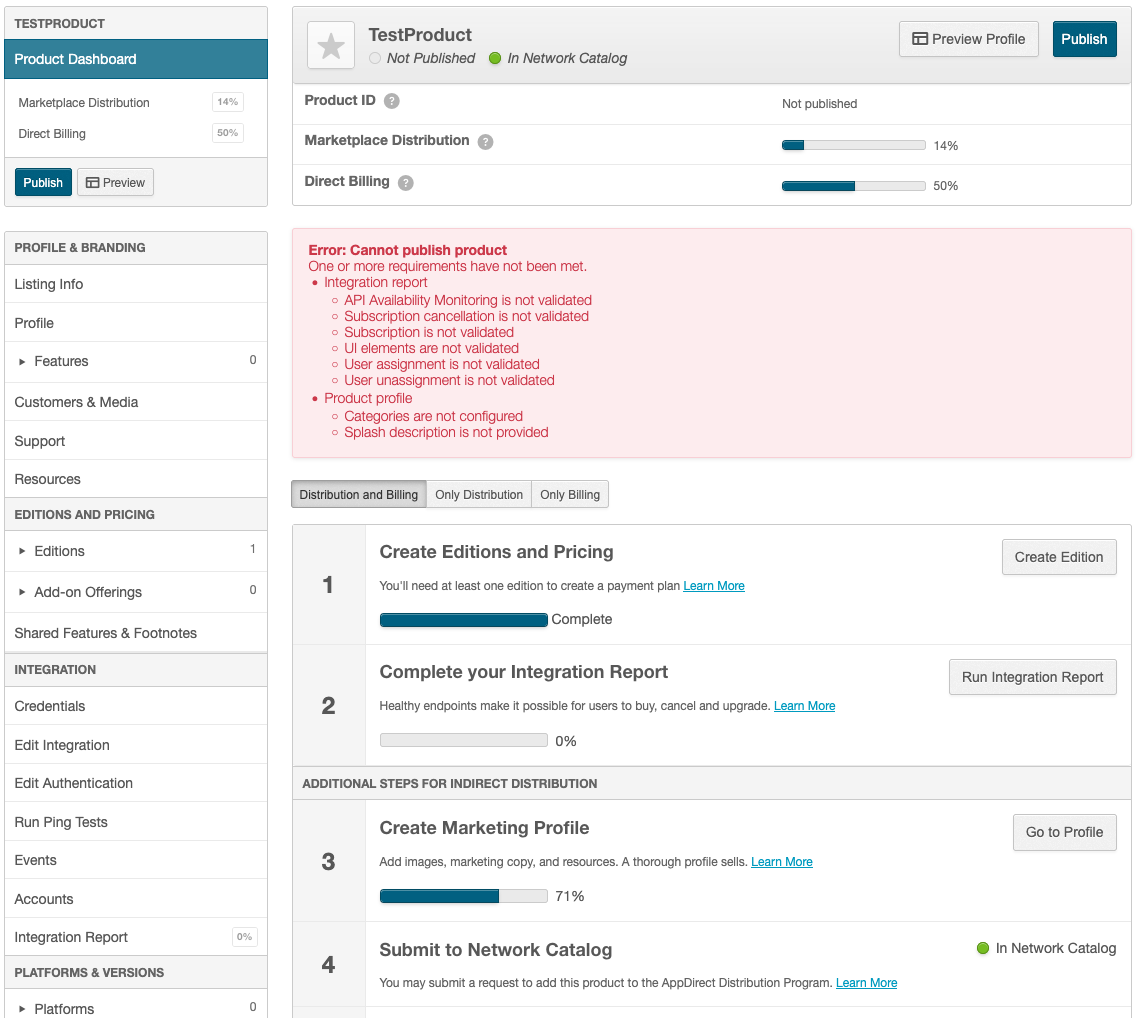Open the Integration Report sidebar item
The width and height of the screenshot is (1140, 1018).
tap(71, 937)
